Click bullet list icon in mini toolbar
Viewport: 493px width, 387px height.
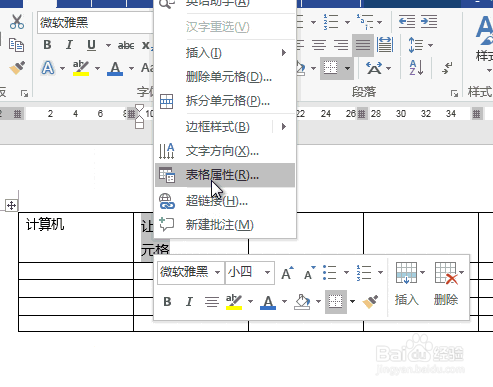330,273
